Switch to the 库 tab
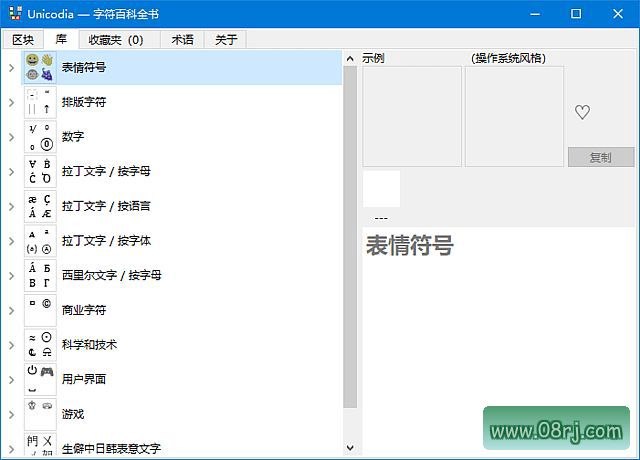 click(61, 39)
